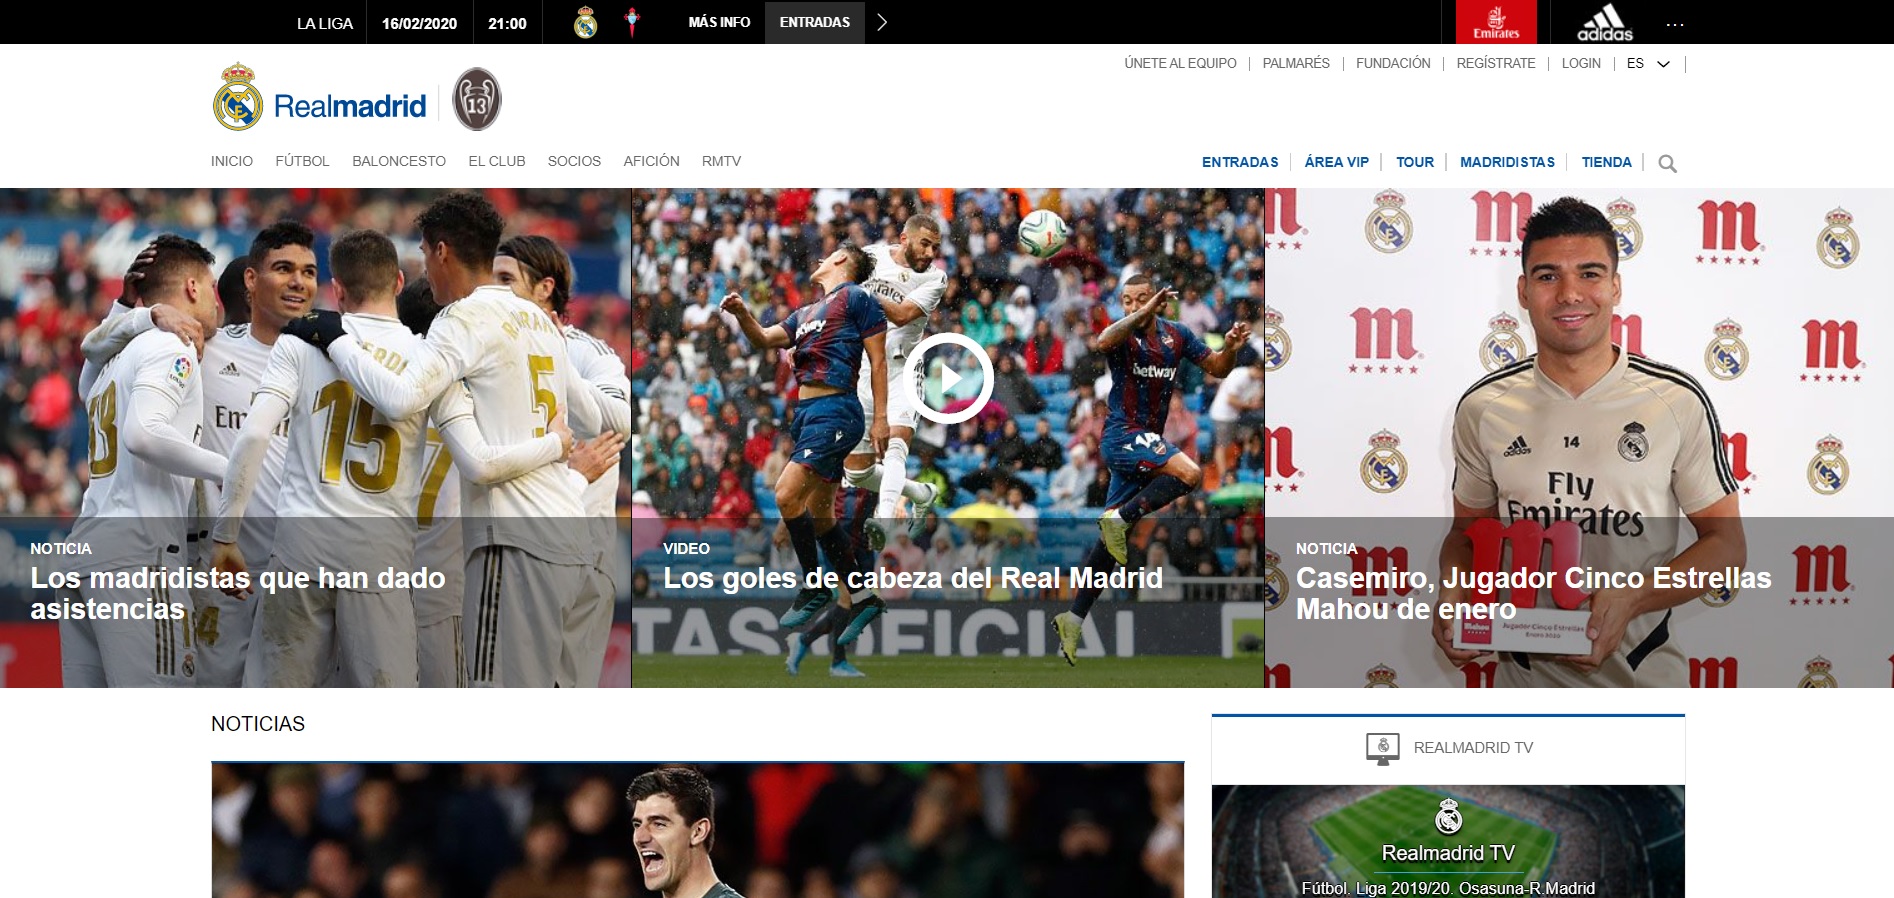Click Fútbol Liga 2019/20 Osasuna-R.Madrid caption
The width and height of the screenshot is (1894, 898).
point(1448,888)
